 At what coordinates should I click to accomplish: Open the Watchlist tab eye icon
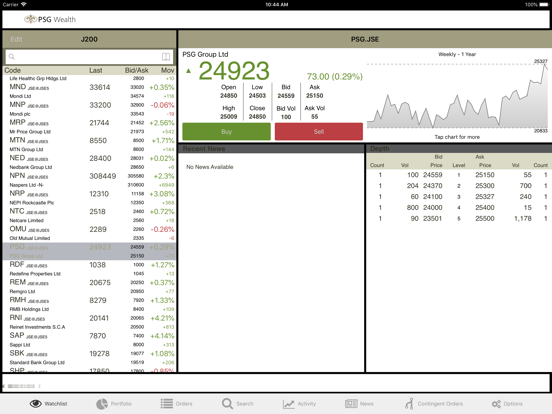click(36, 404)
